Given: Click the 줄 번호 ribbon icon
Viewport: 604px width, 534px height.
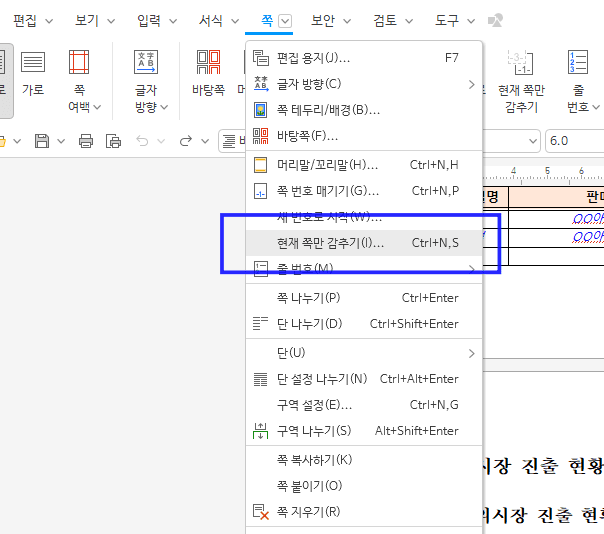Looking at the screenshot, I should pos(578,62).
